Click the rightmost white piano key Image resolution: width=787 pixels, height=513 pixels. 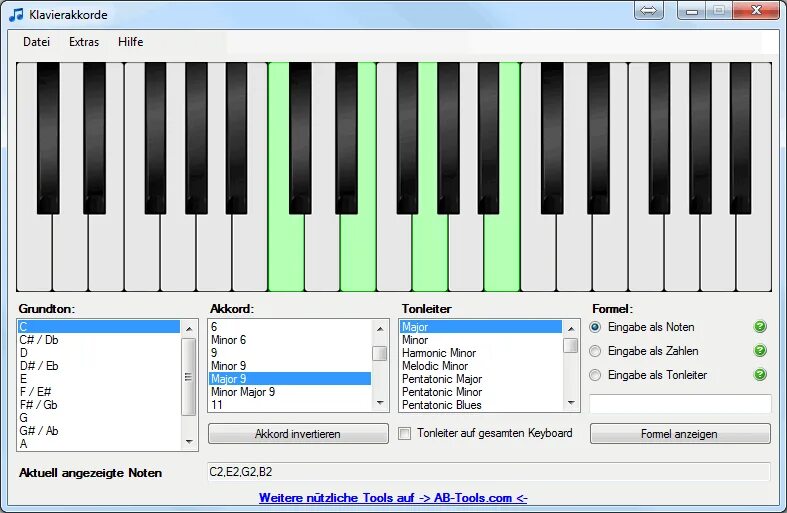tap(754, 251)
